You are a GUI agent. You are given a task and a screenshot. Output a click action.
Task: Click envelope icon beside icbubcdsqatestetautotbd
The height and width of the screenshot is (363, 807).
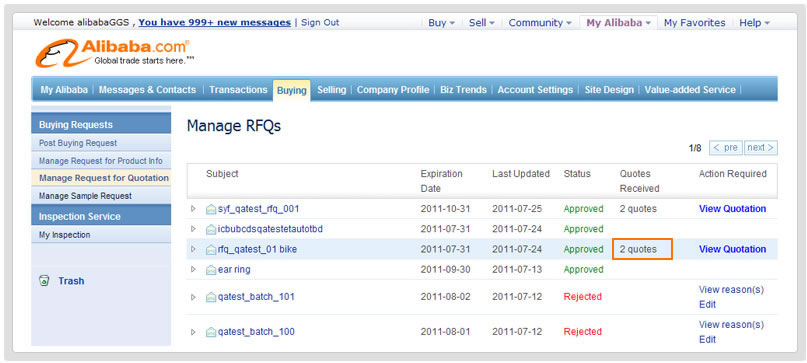tap(211, 229)
